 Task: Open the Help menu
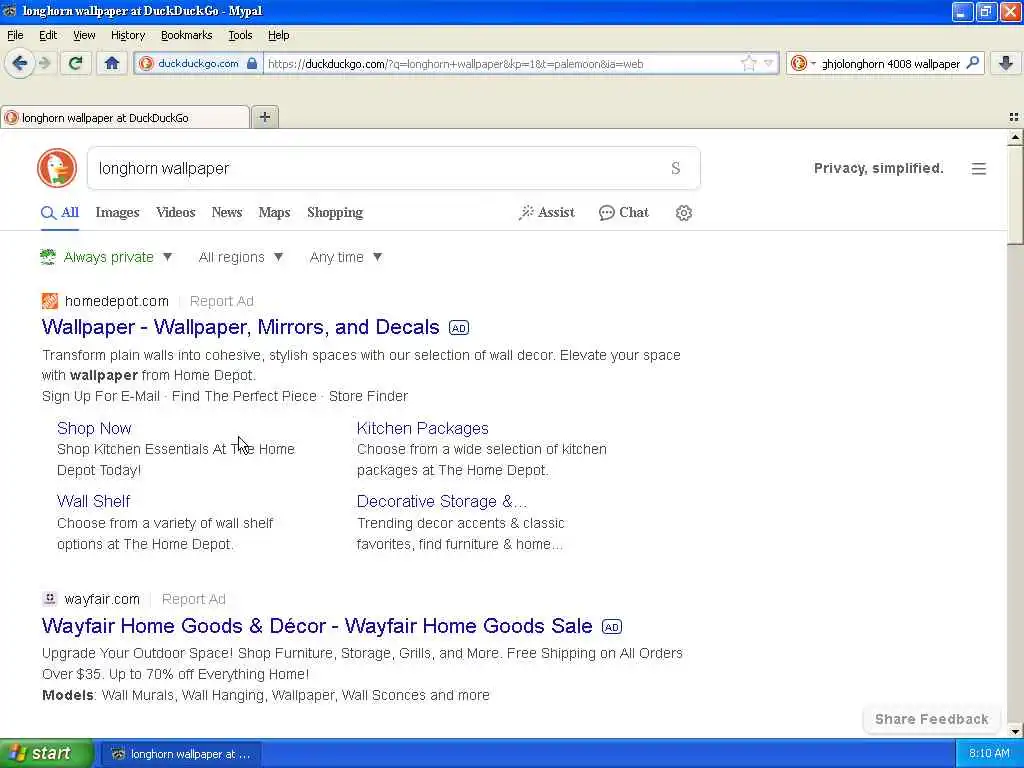click(278, 35)
